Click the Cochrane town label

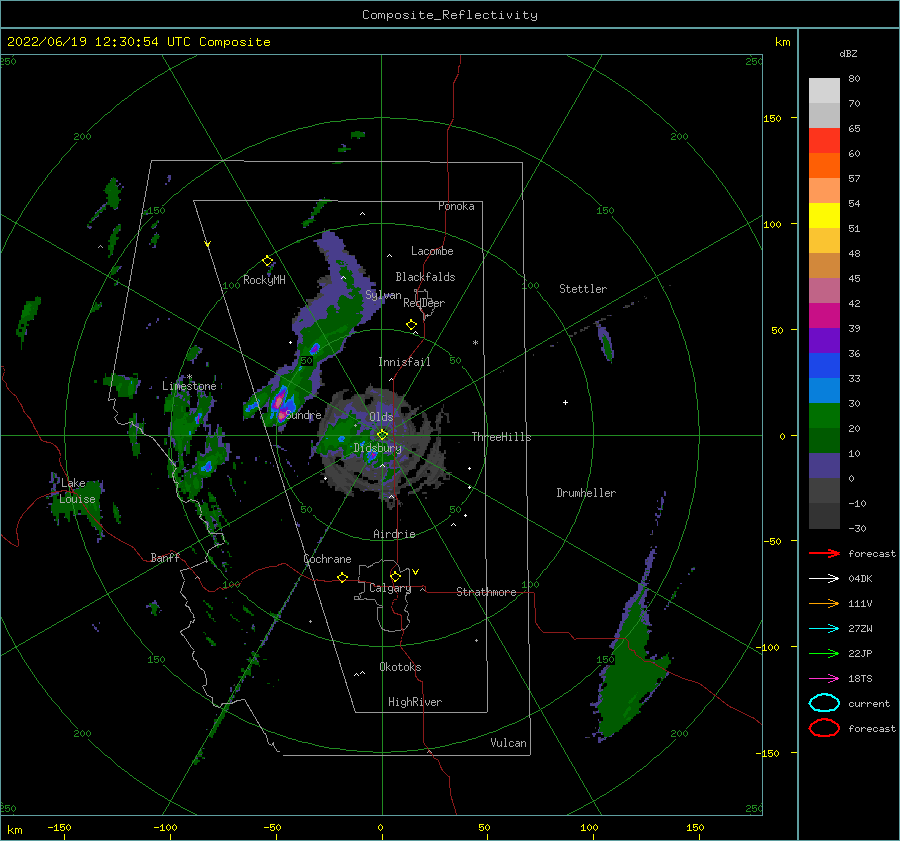point(327,559)
